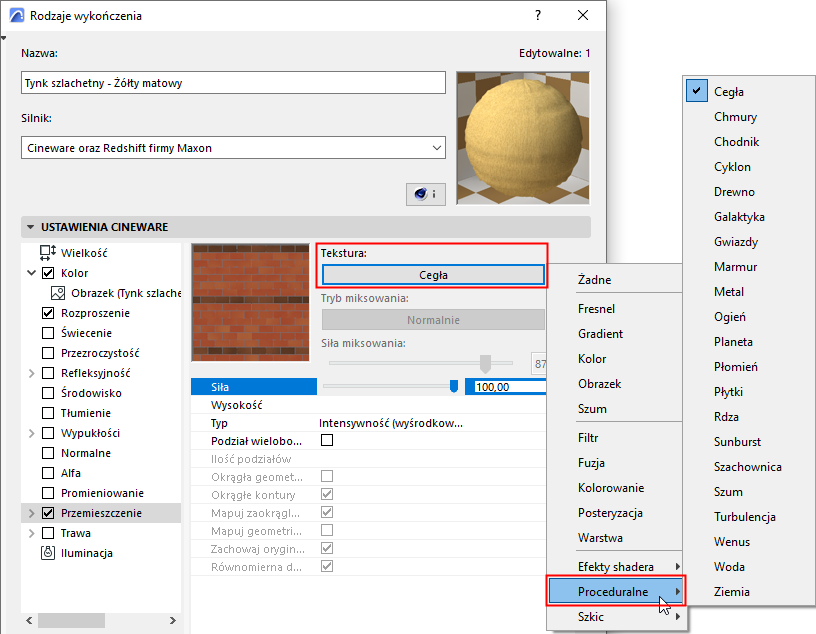The width and height of the screenshot is (816, 634).
Task: Click the channel list scroll right arrow
Action: tap(173, 620)
